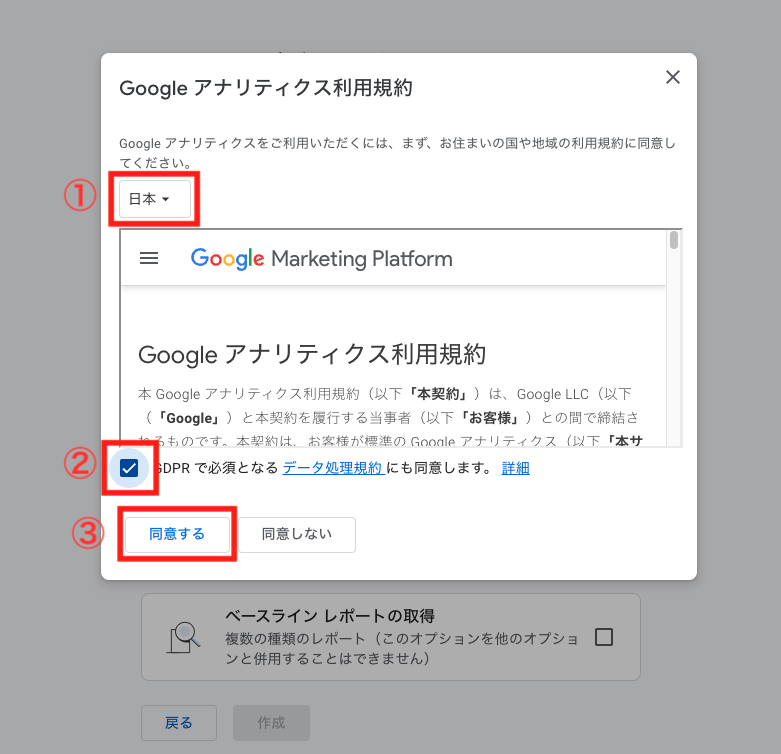781x754 pixels.
Task: Click the circled number ① annotation
Action: click(x=80, y=195)
